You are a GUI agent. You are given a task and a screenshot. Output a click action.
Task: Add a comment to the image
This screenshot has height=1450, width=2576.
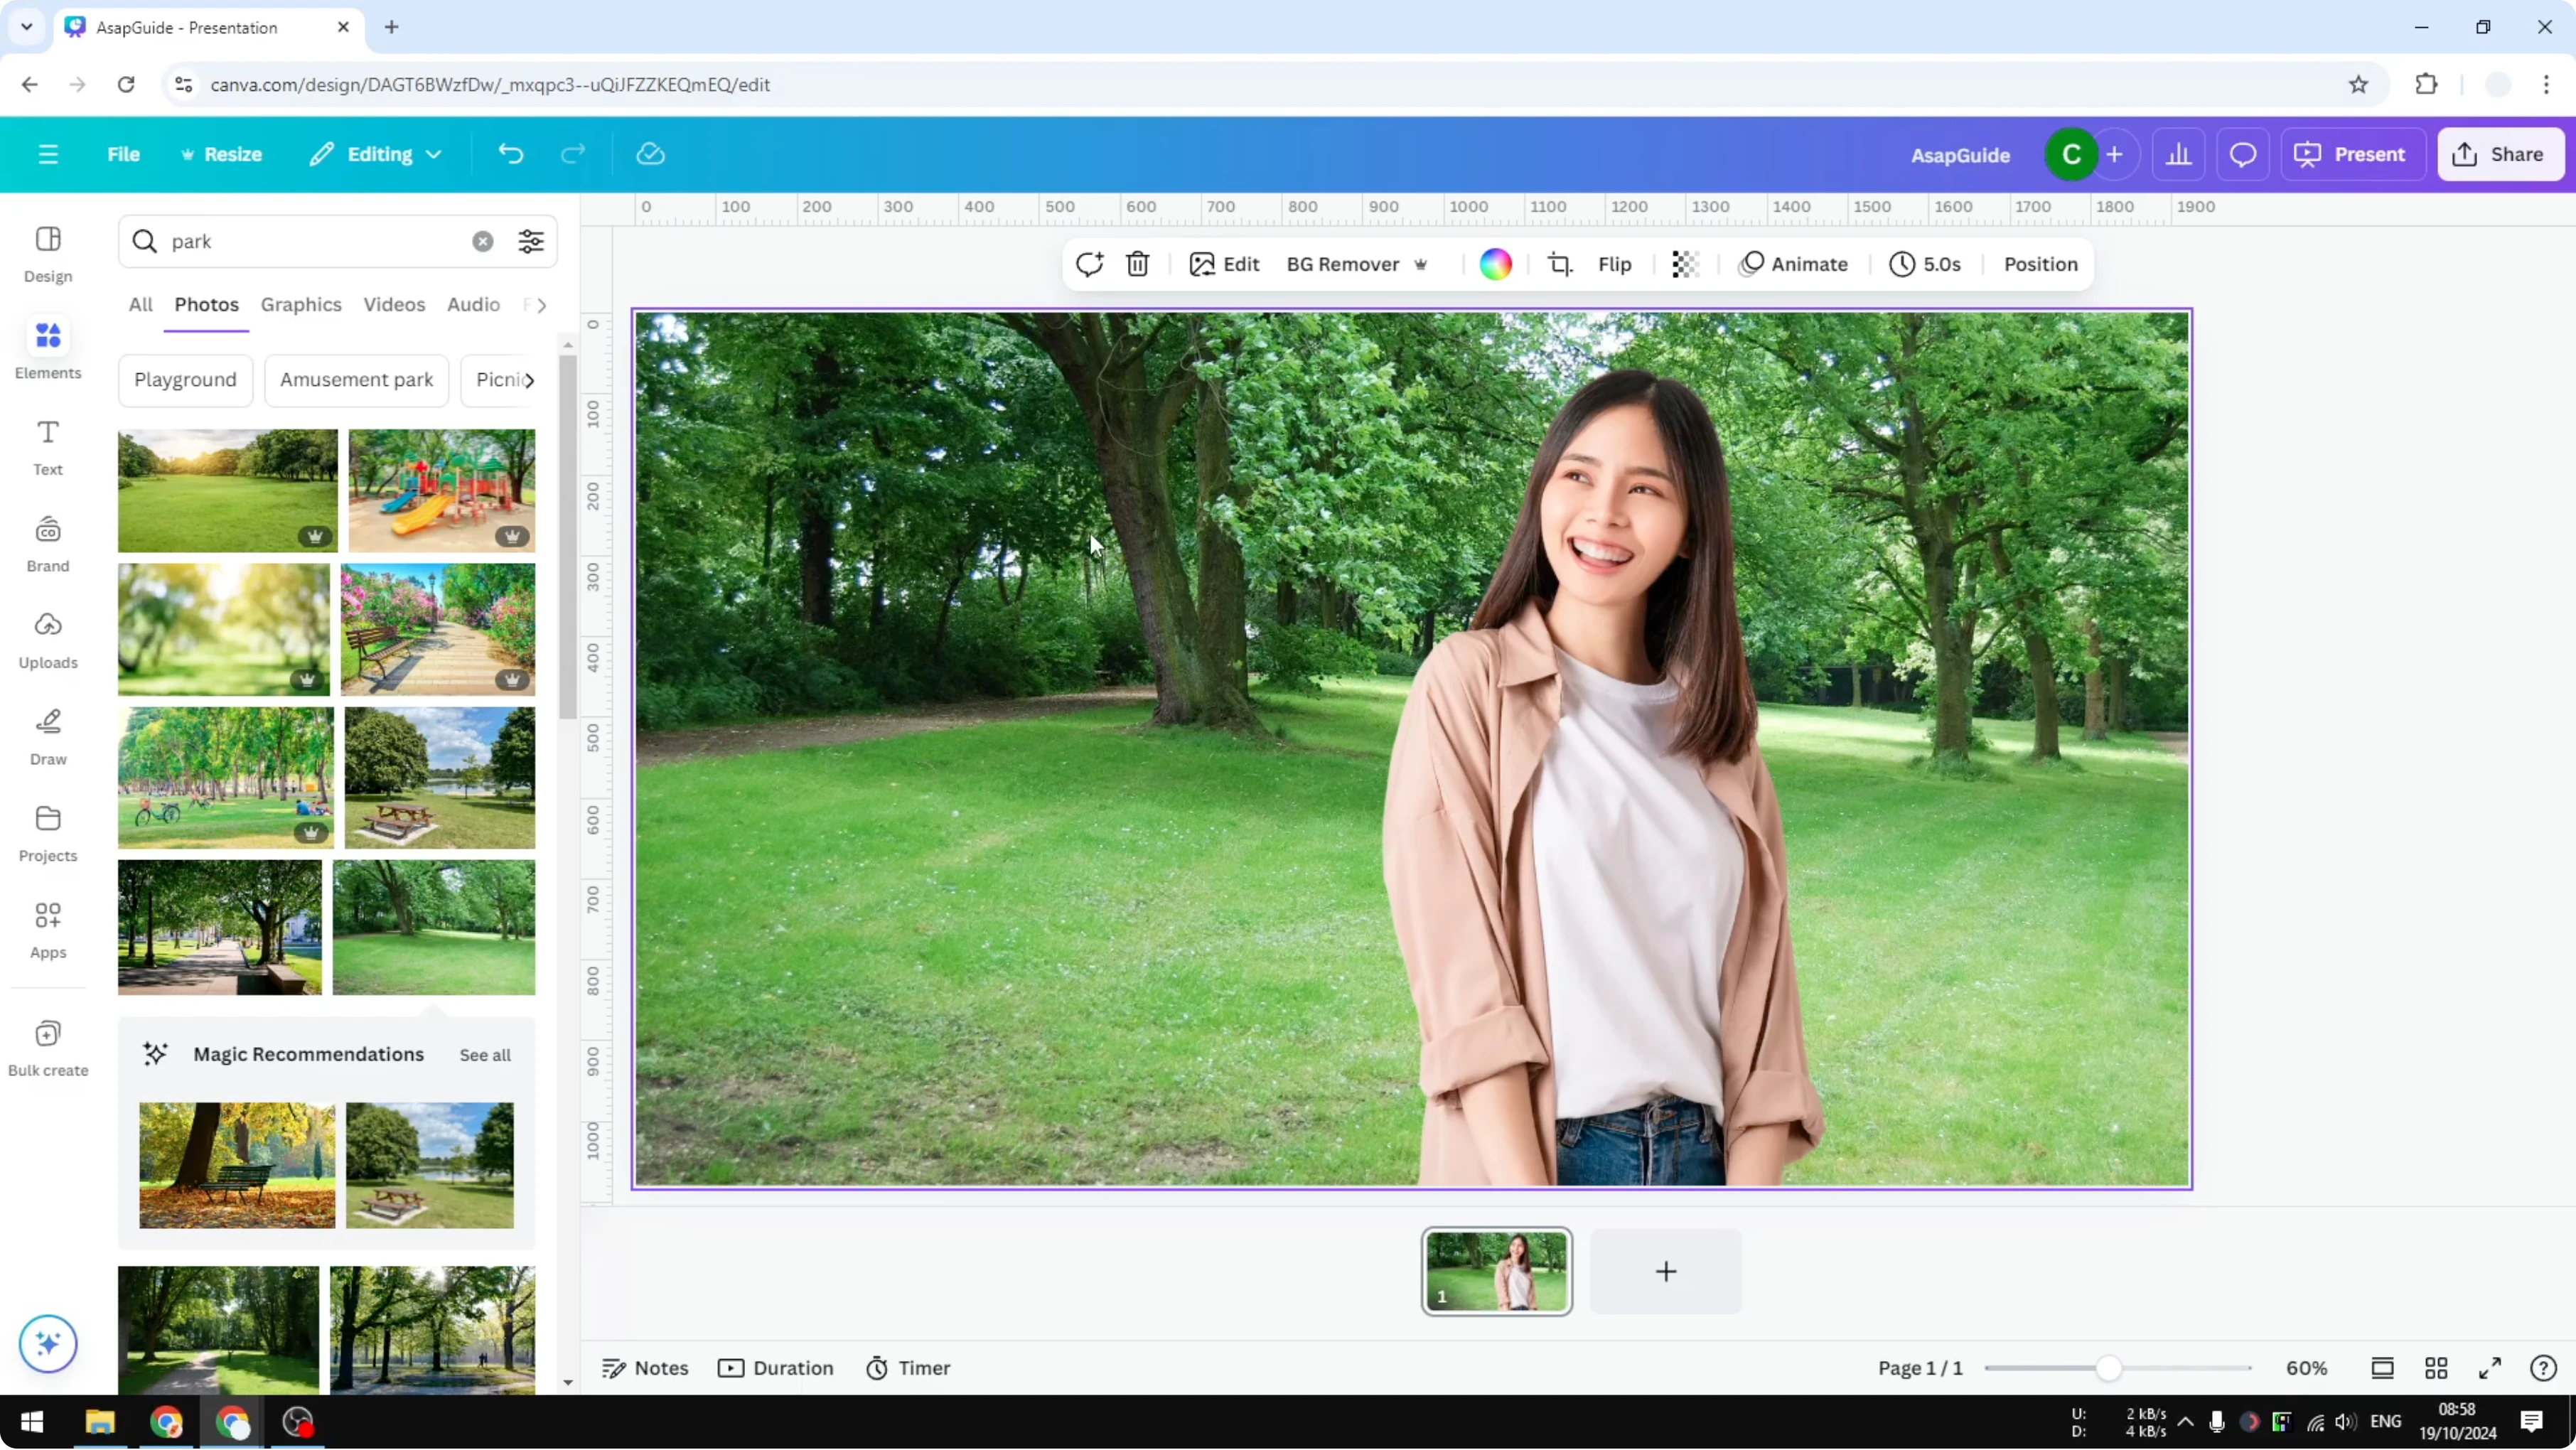pos(1089,264)
